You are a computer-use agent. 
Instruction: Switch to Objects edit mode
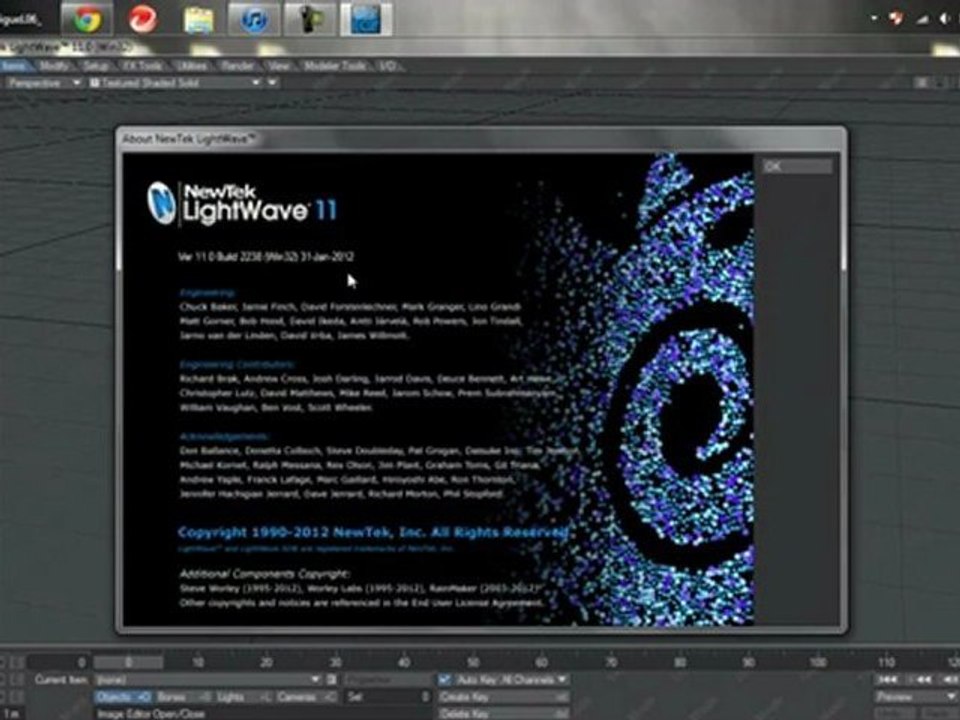pos(123,697)
